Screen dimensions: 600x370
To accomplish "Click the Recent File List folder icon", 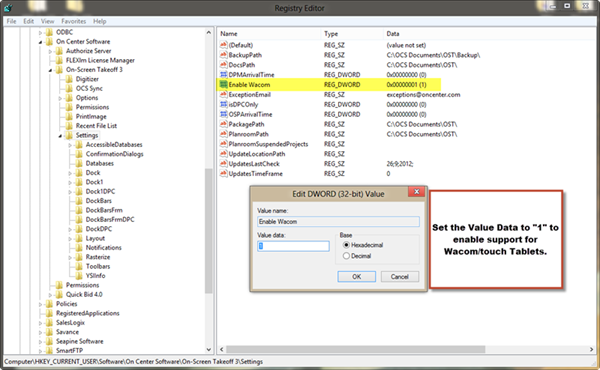I will [69, 126].
